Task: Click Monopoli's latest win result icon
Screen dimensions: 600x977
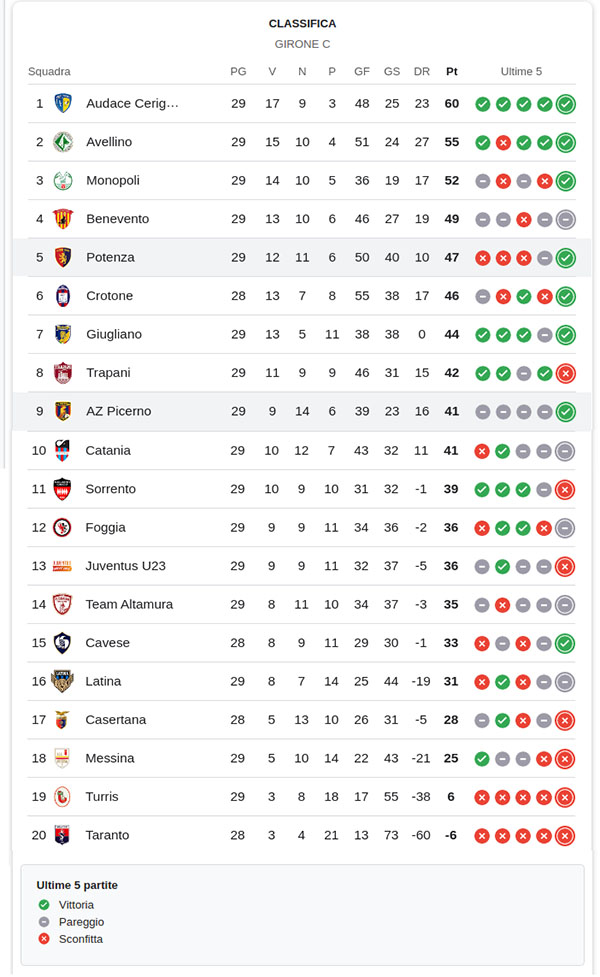Action: (566, 181)
